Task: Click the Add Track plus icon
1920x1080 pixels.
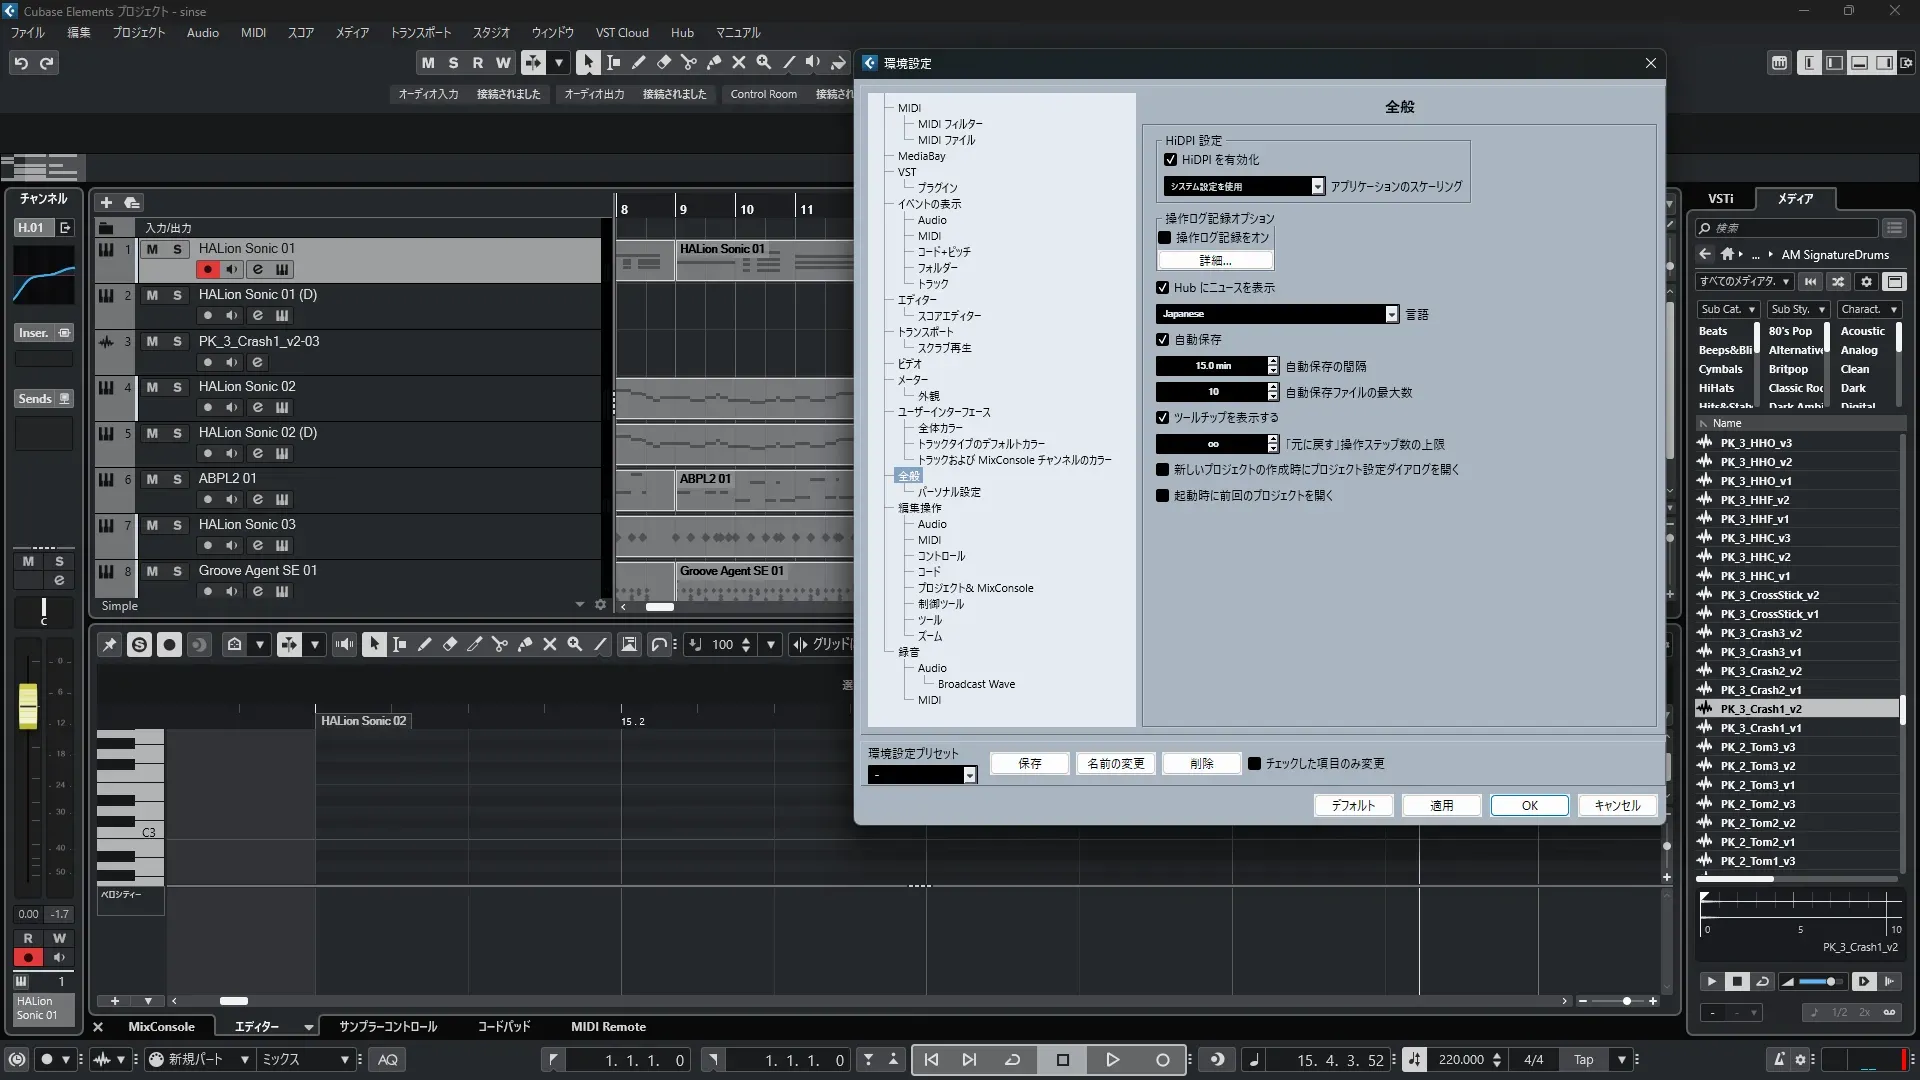Action: [x=106, y=202]
